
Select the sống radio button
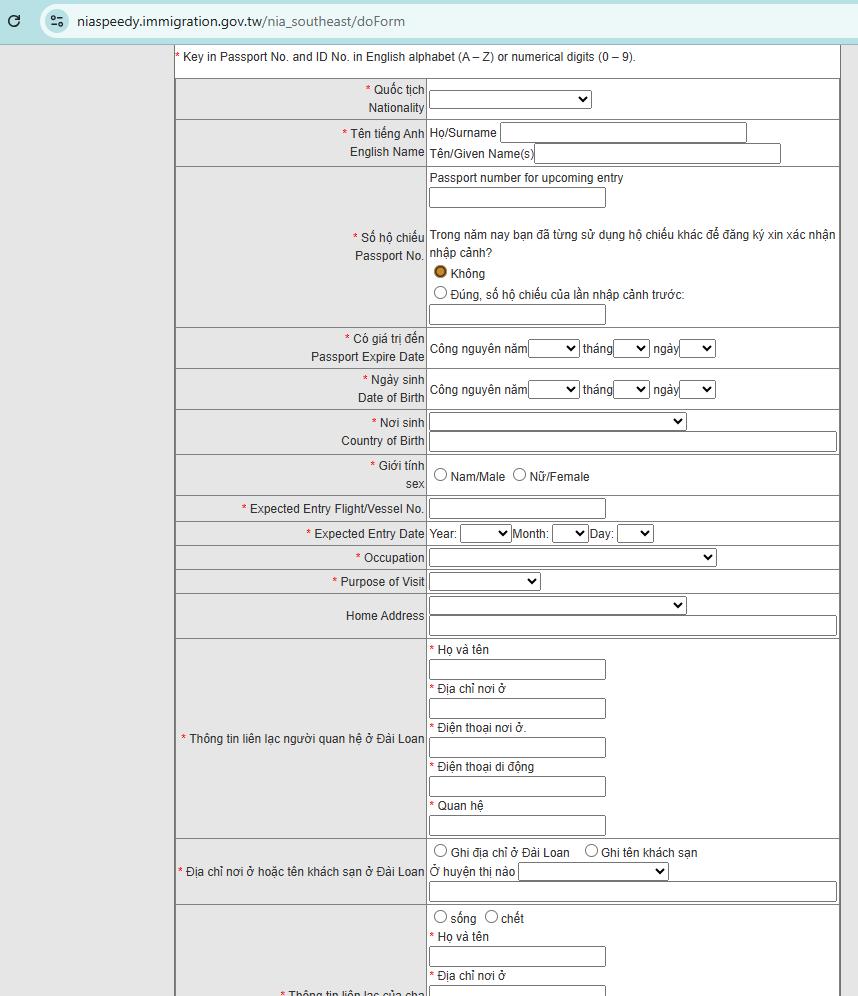click(440, 915)
